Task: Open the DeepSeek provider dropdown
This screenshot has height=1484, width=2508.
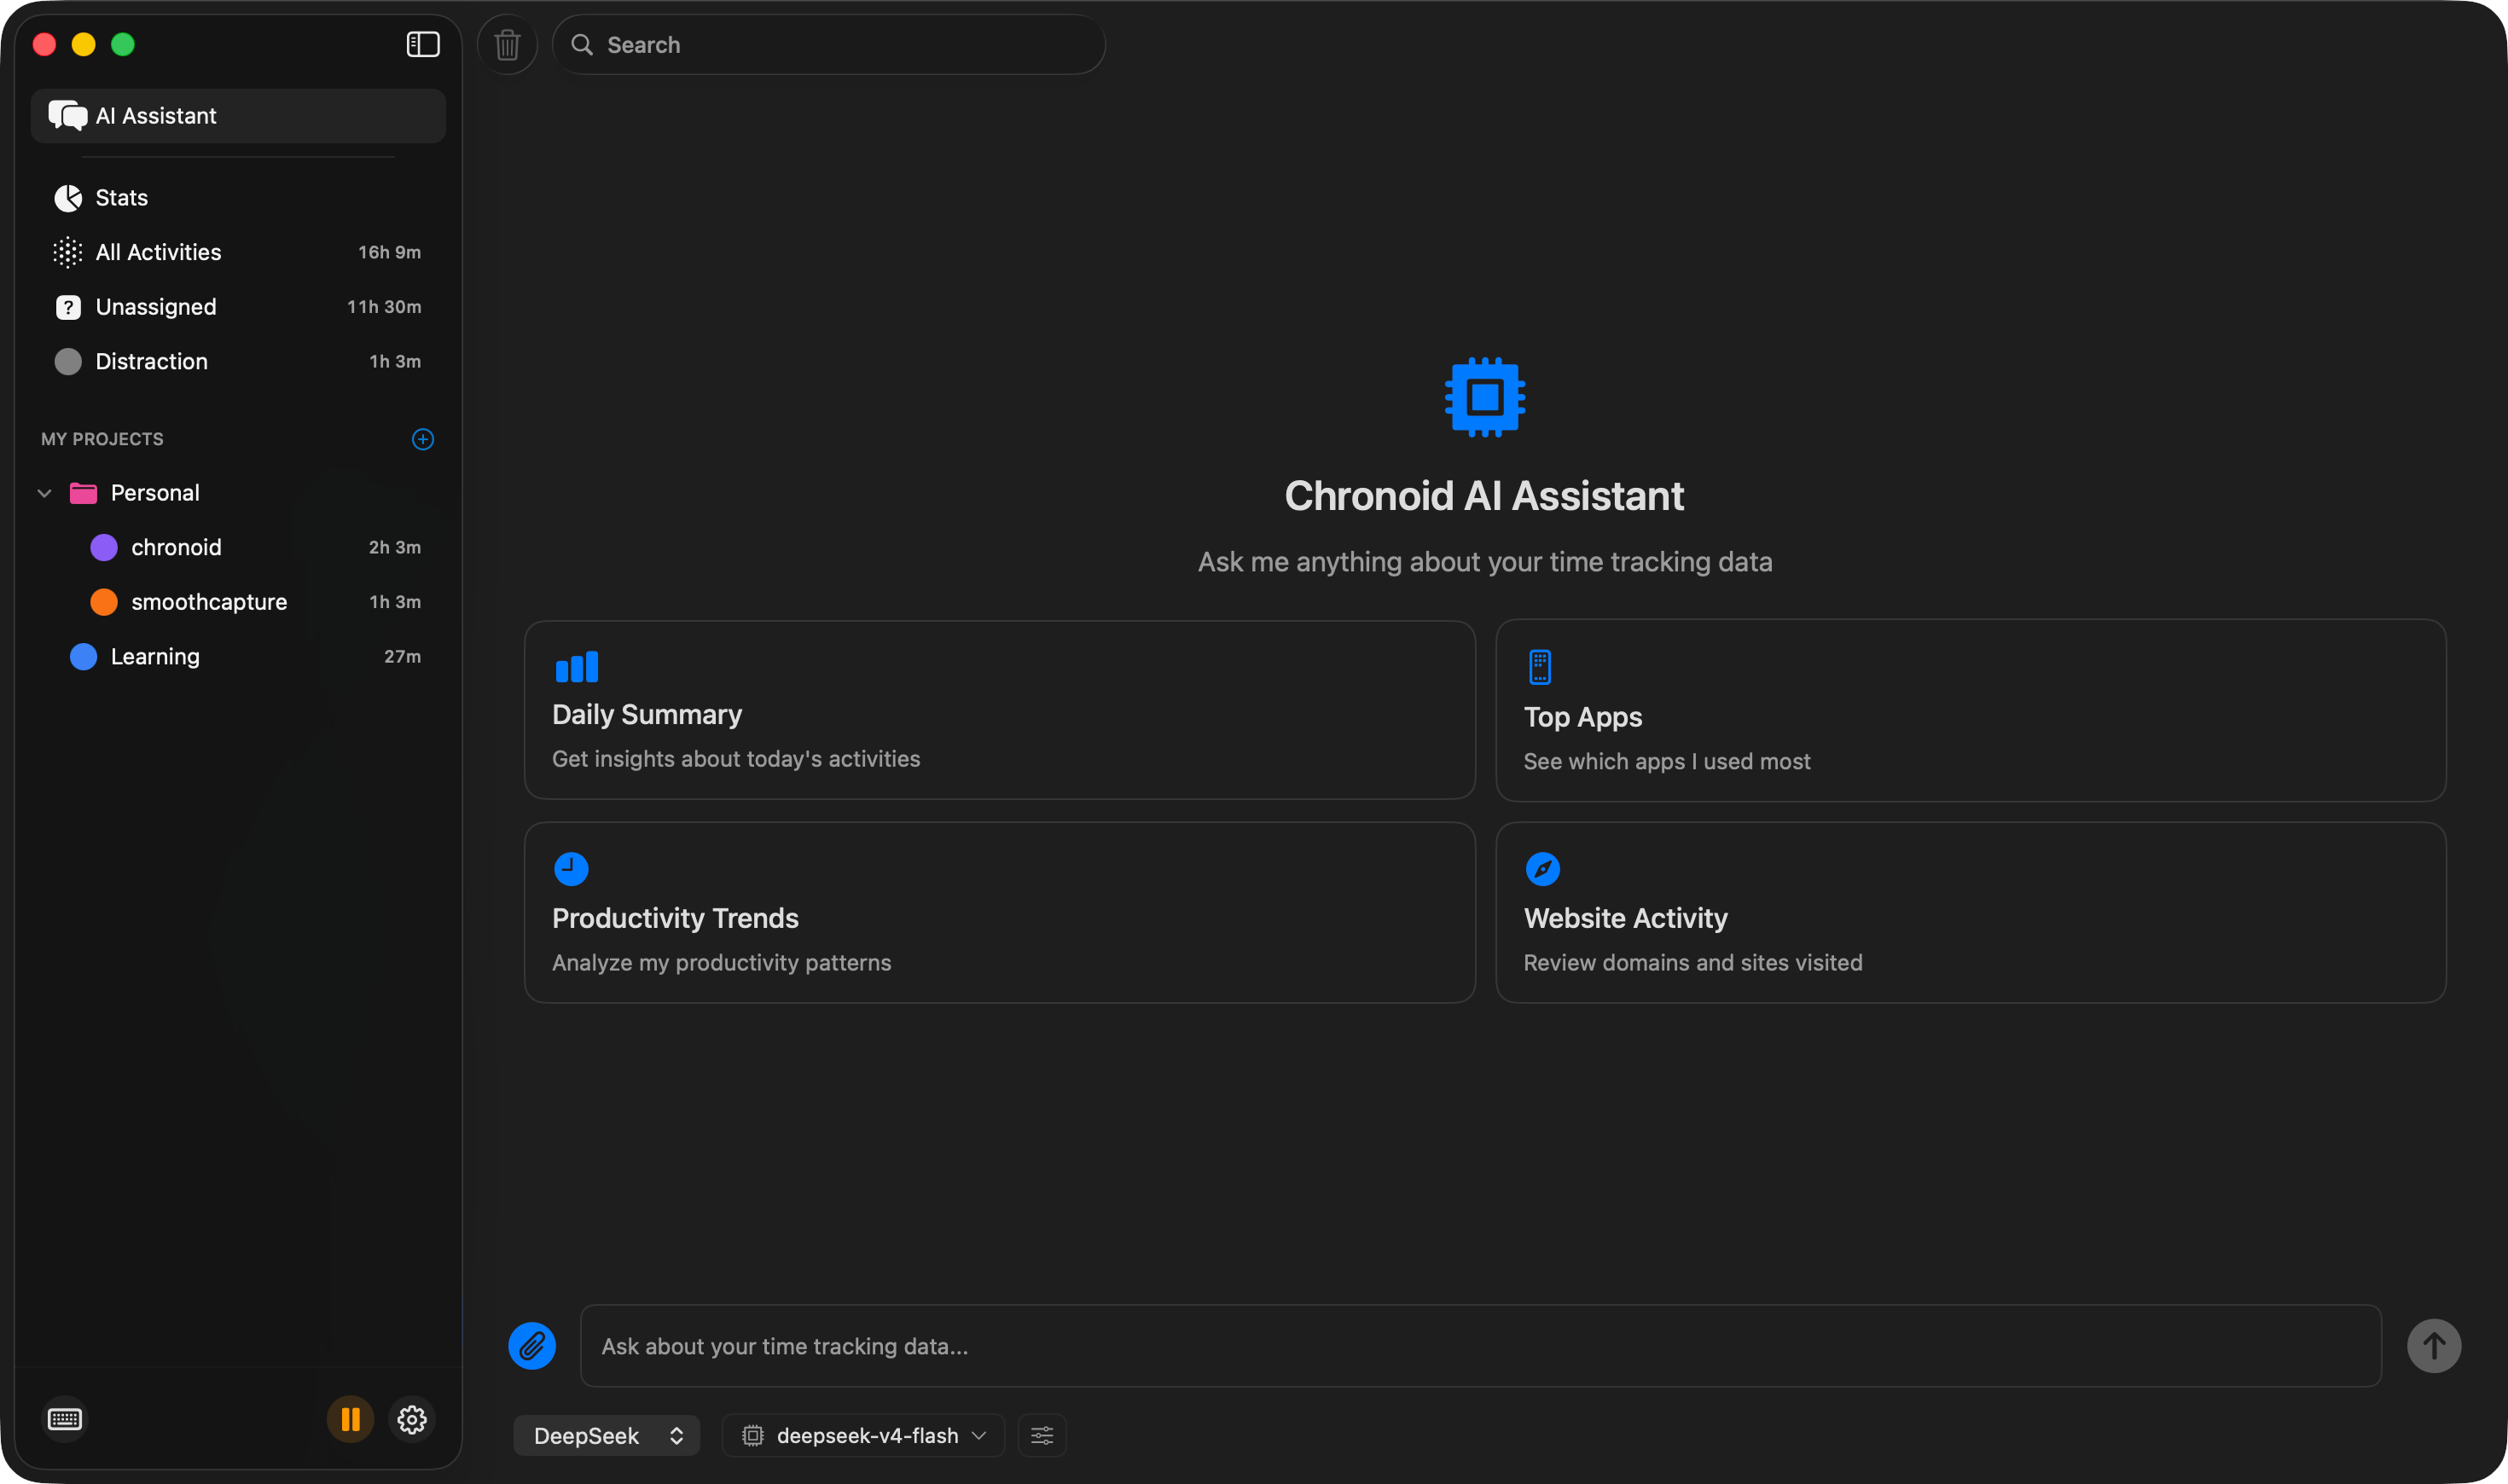Action: pos(607,1436)
